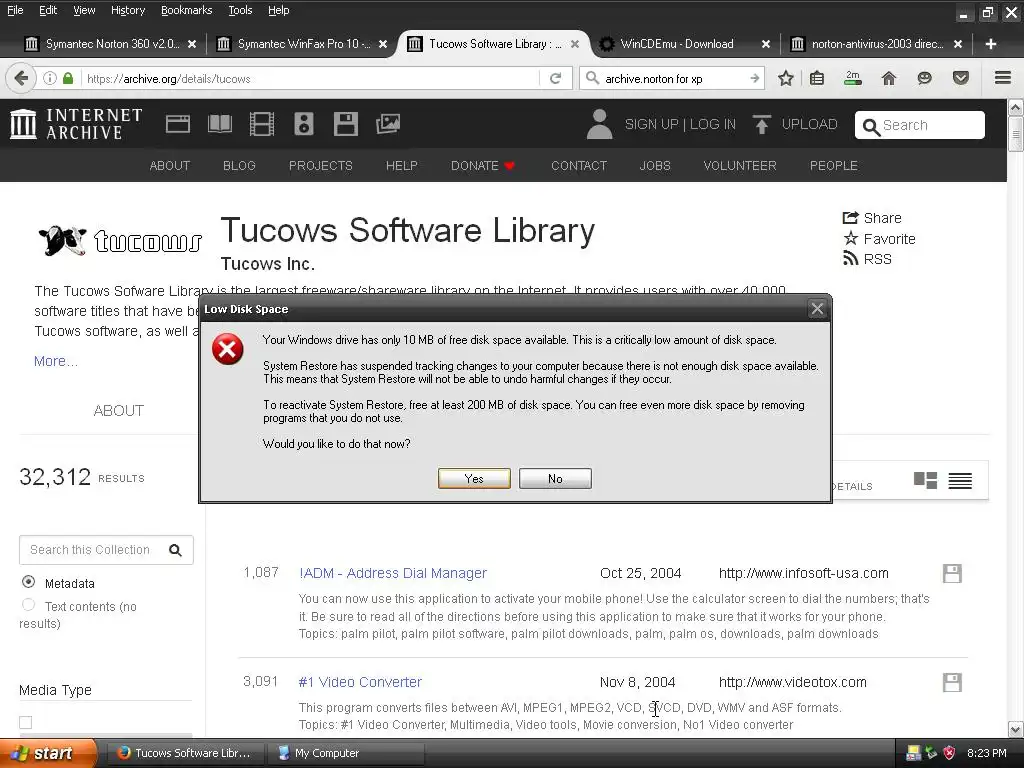Open the History menu
This screenshot has width=1024, height=768.
click(x=127, y=10)
